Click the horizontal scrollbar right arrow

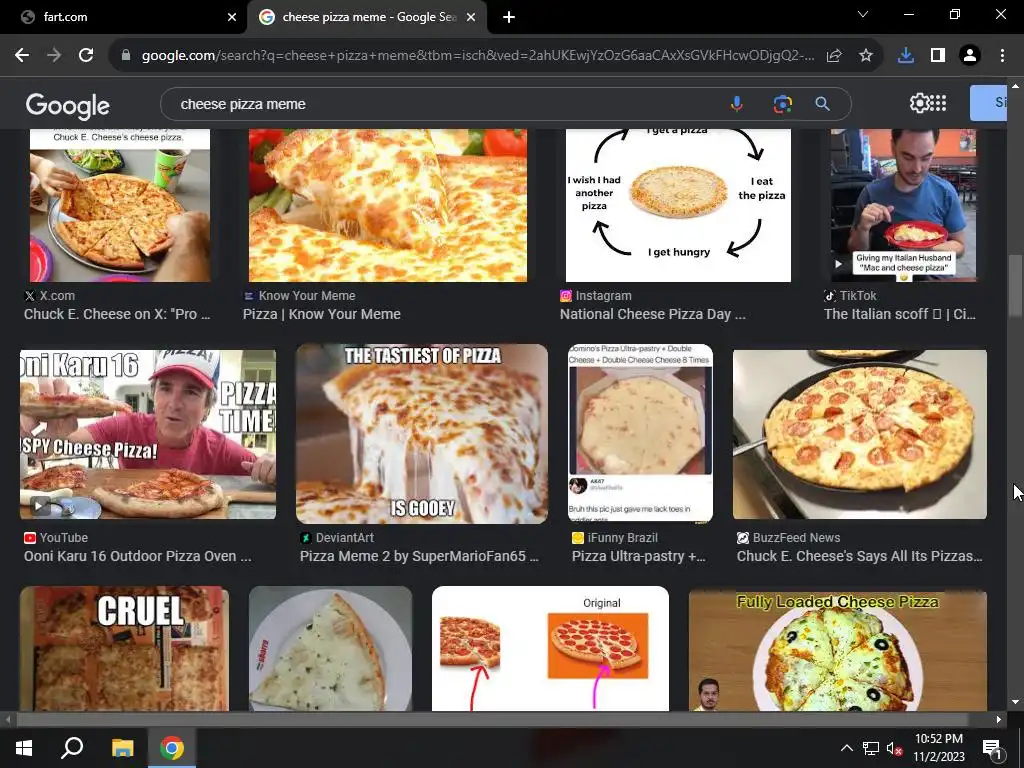999,720
